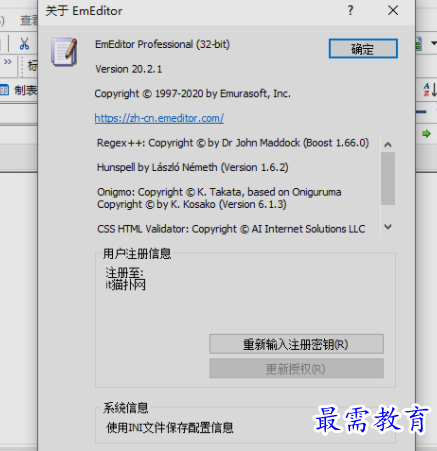Image resolution: width=437 pixels, height=451 pixels.
Task: Click the sort A-Z icon in EmEditor toolbar
Action: pyautogui.click(x=430, y=90)
